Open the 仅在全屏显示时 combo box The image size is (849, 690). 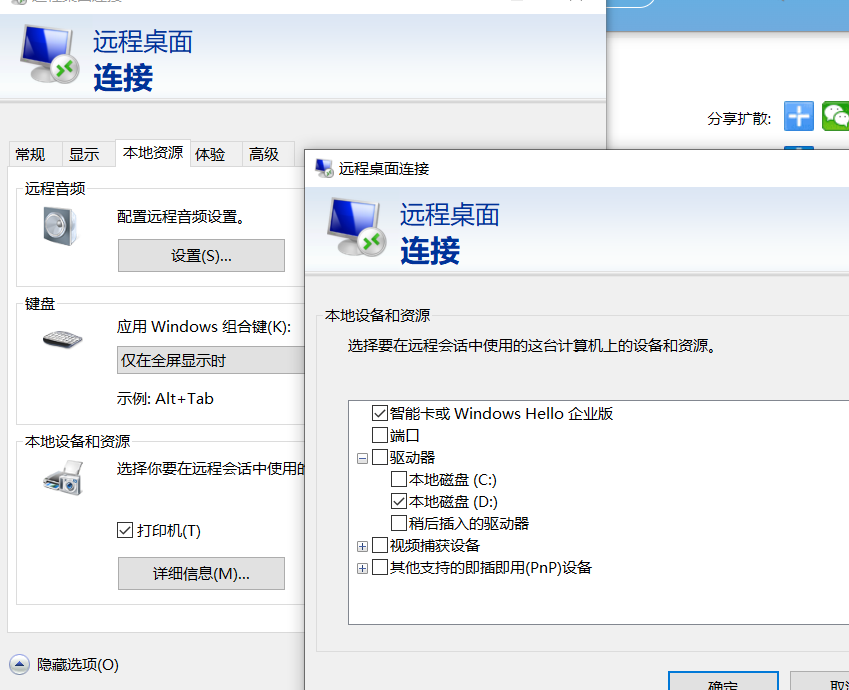211,360
